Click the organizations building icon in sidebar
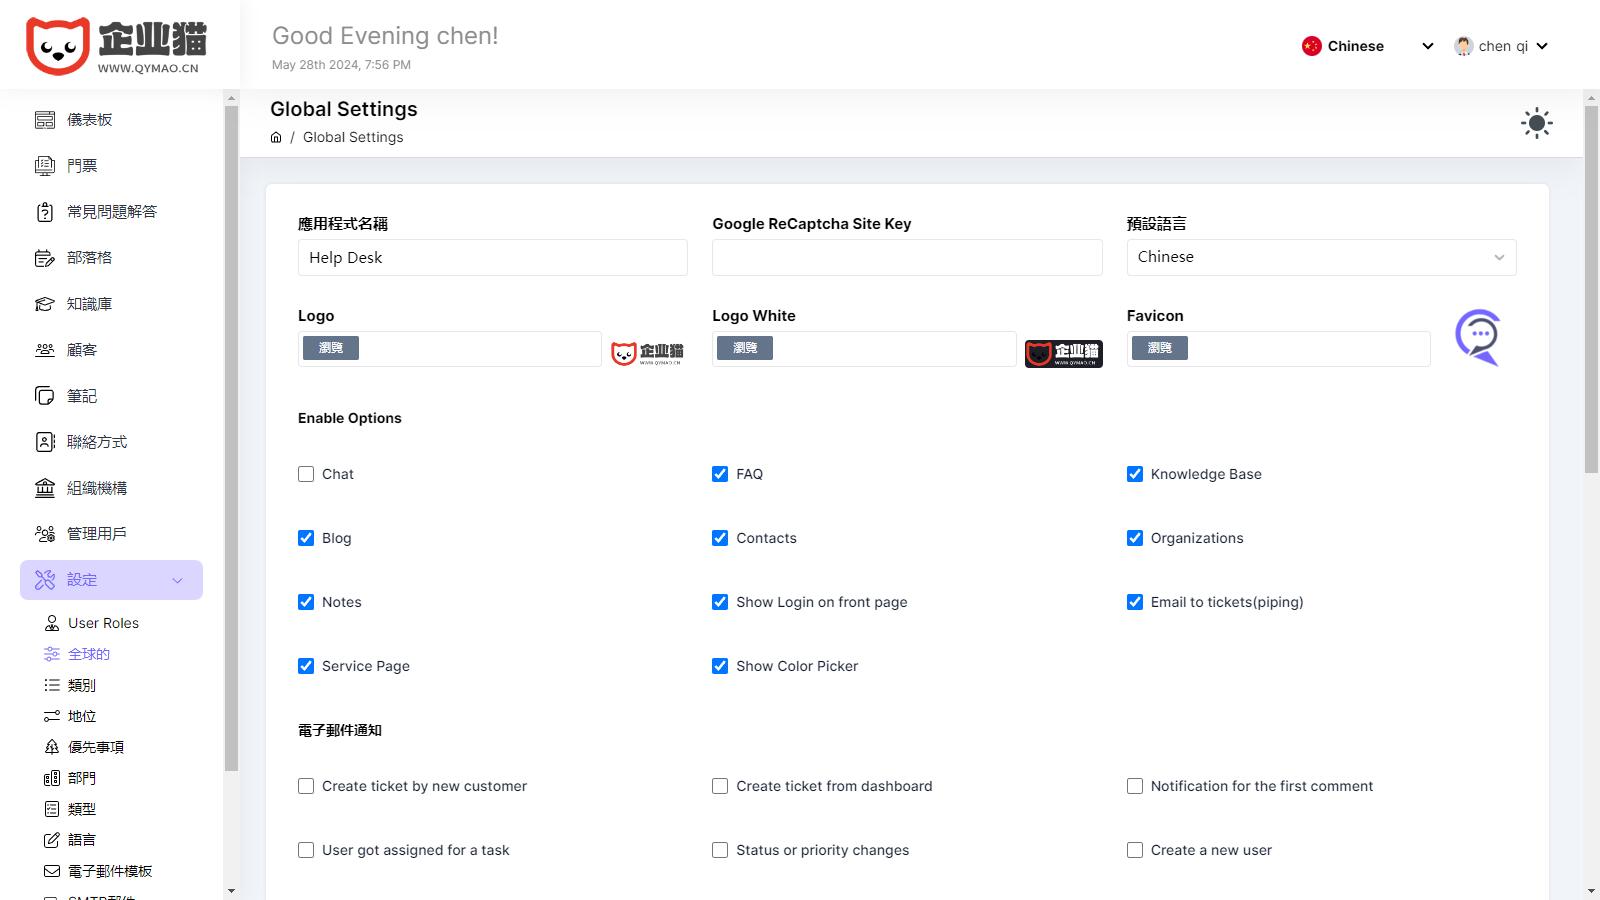Screen dimensions: 1600x900 (45, 488)
